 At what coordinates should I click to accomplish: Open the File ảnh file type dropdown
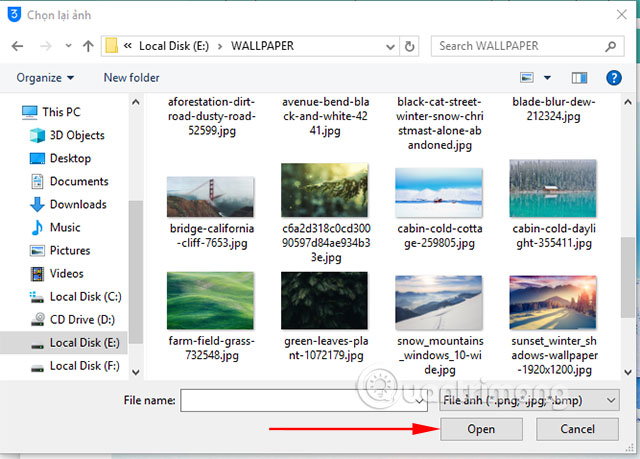coord(529,401)
